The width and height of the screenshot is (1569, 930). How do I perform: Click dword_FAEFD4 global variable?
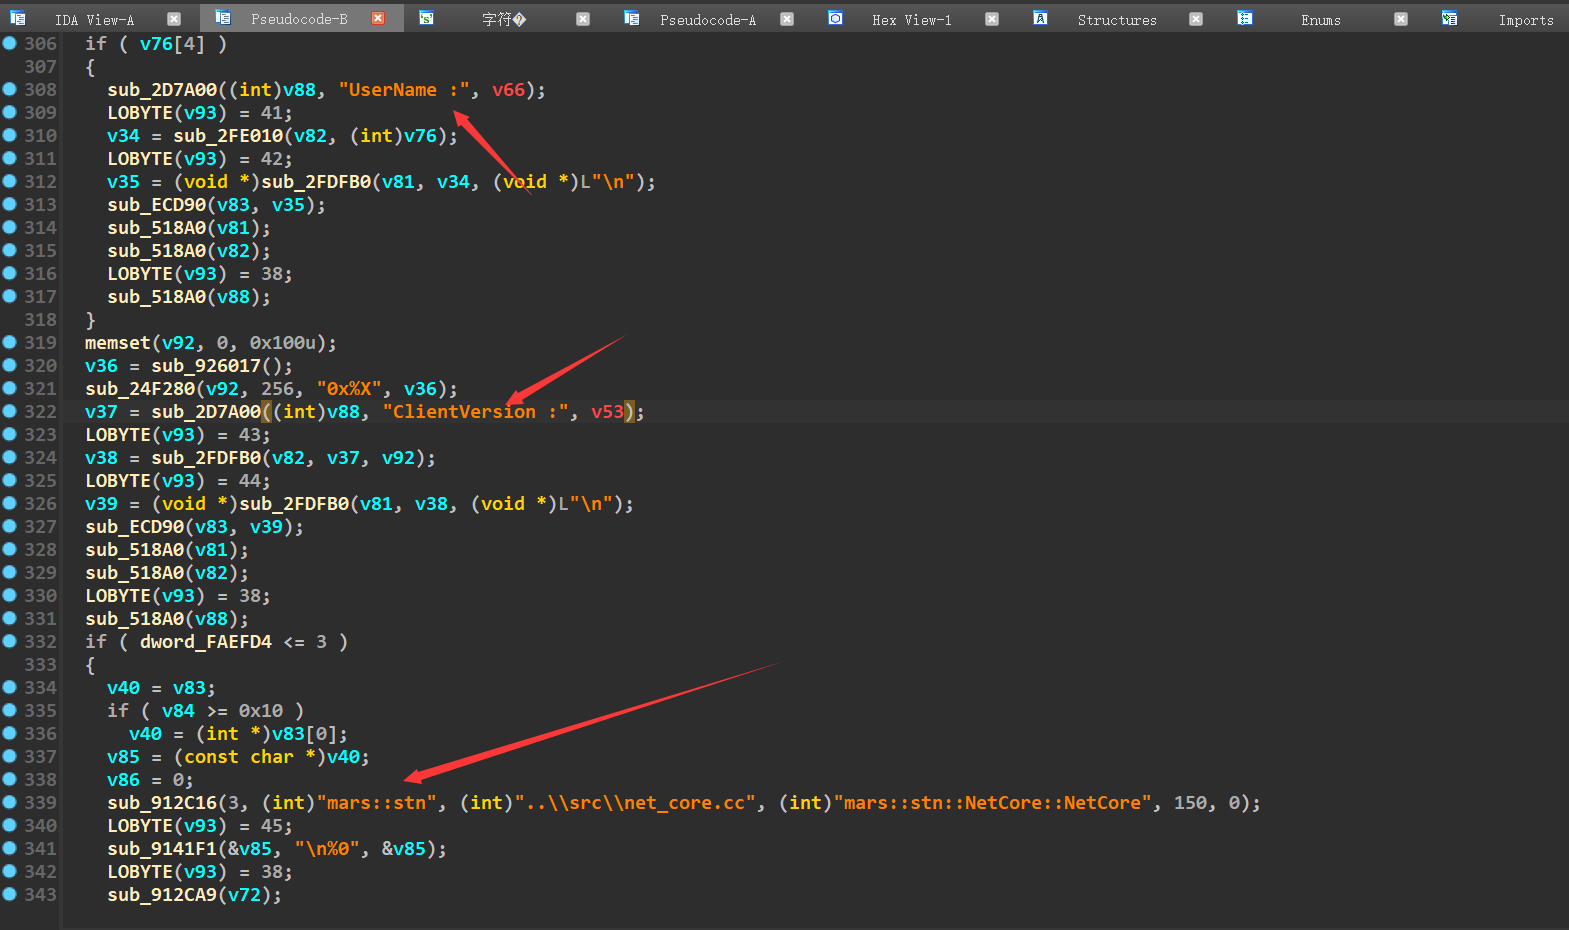[205, 642]
